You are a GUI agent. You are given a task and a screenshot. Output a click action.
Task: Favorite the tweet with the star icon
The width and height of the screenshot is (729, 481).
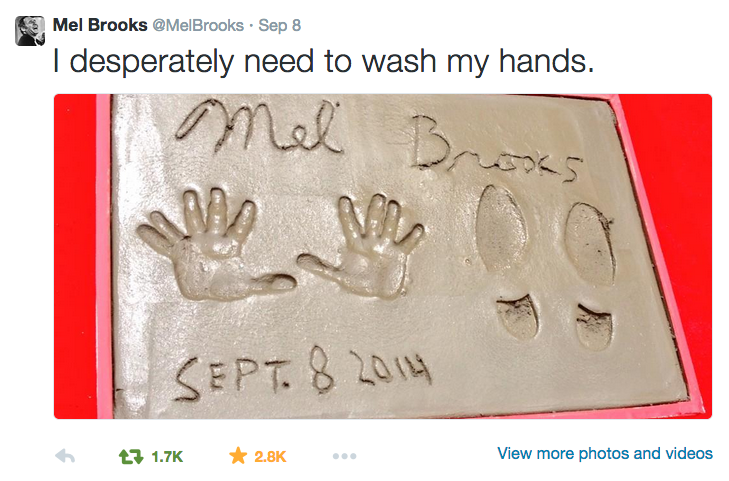pyautogui.click(x=238, y=456)
